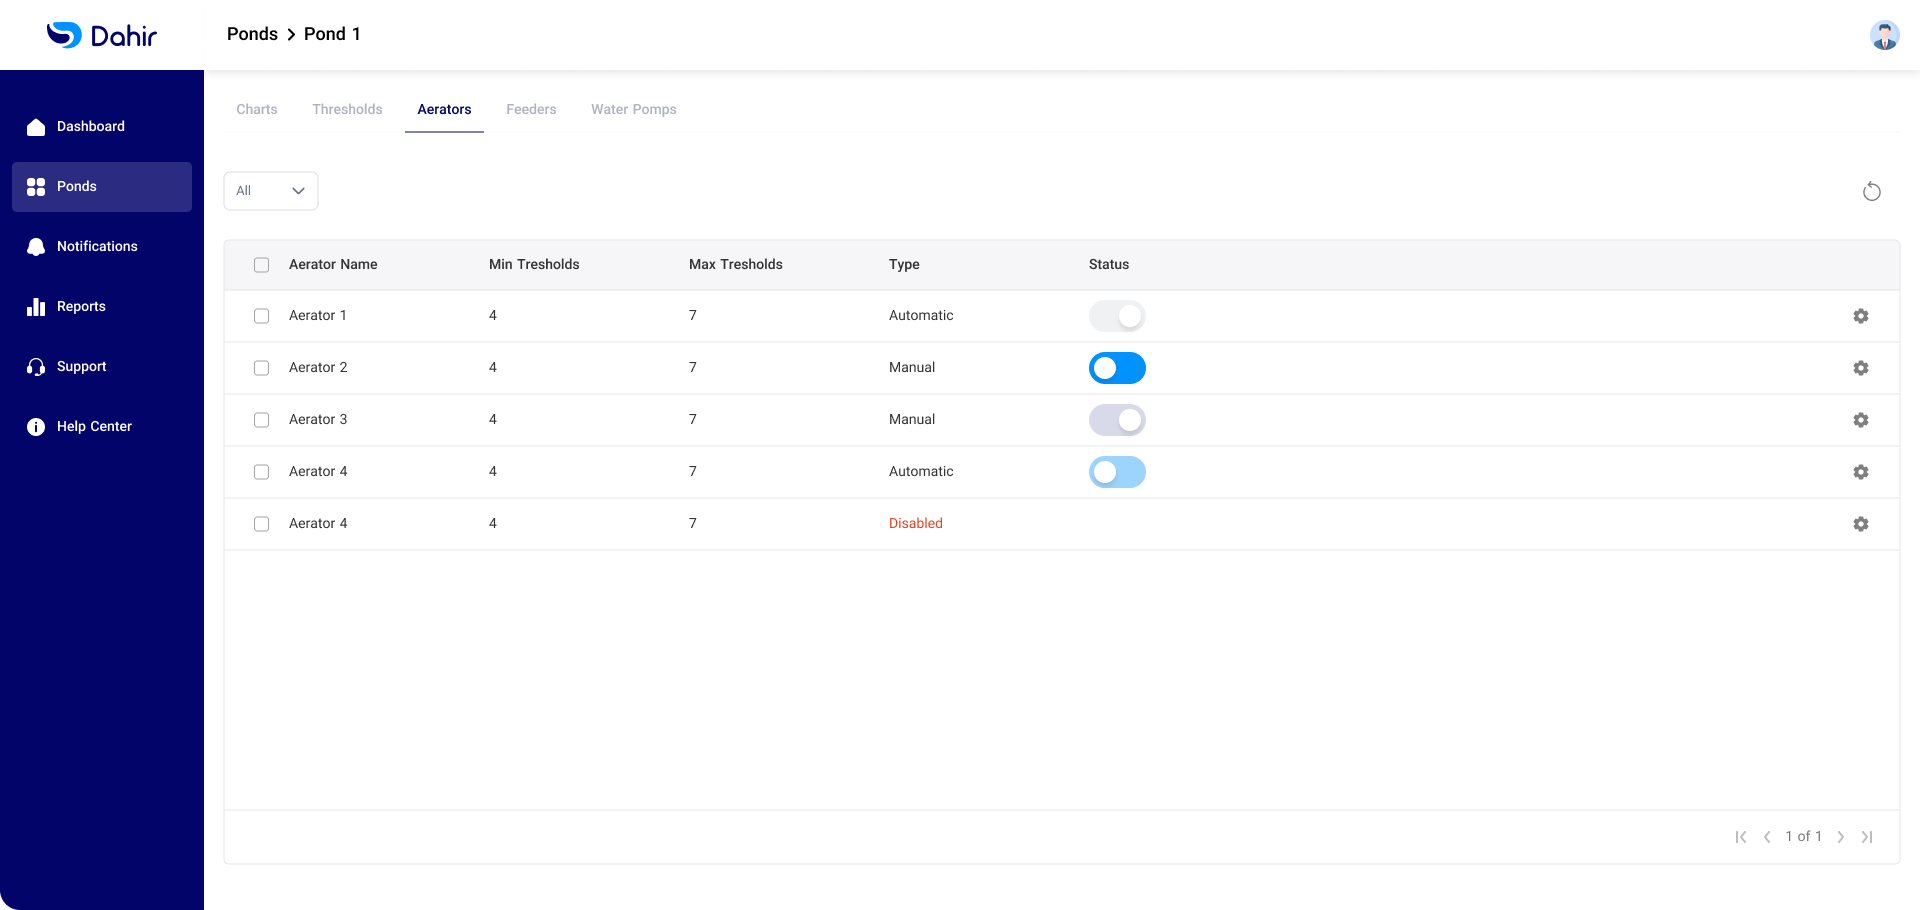Jump to last page arrow

(1867, 837)
